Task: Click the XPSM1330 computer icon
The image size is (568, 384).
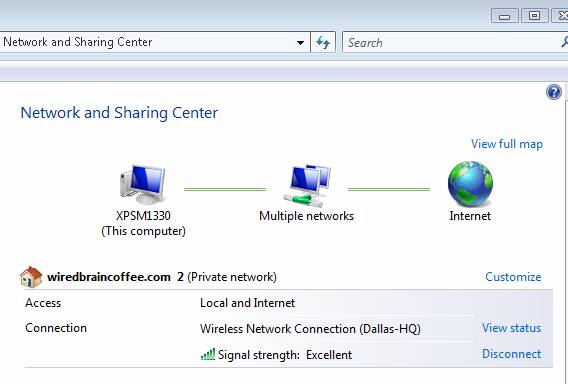Action: pyautogui.click(x=143, y=184)
